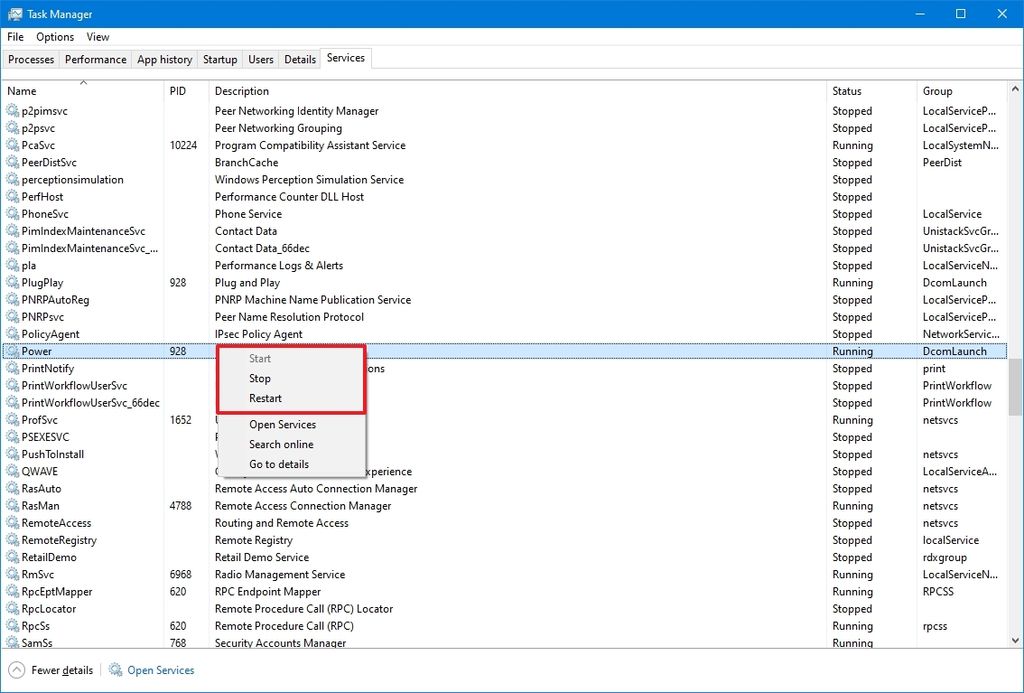
Task: Click the PID column header
Action: (178, 90)
